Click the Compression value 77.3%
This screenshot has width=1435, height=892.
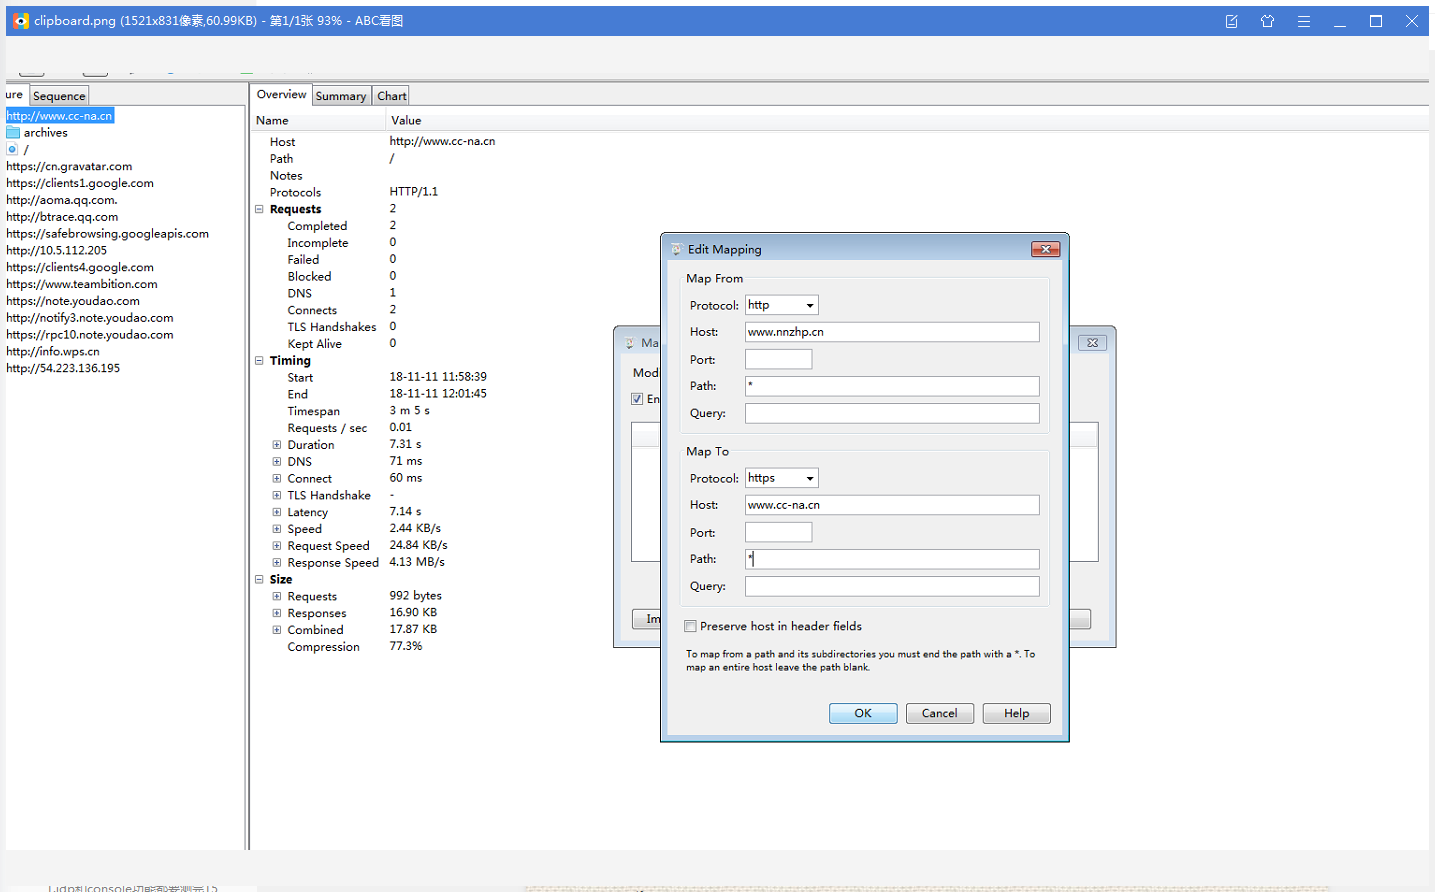tap(406, 646)
